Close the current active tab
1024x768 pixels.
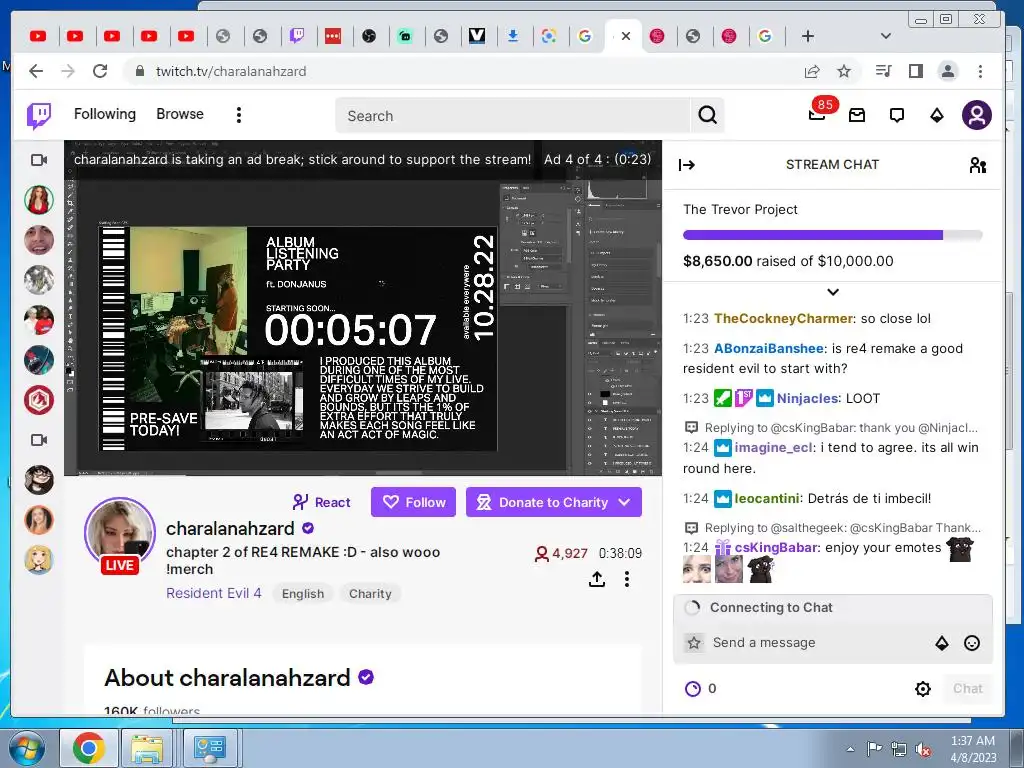(626, 36)
